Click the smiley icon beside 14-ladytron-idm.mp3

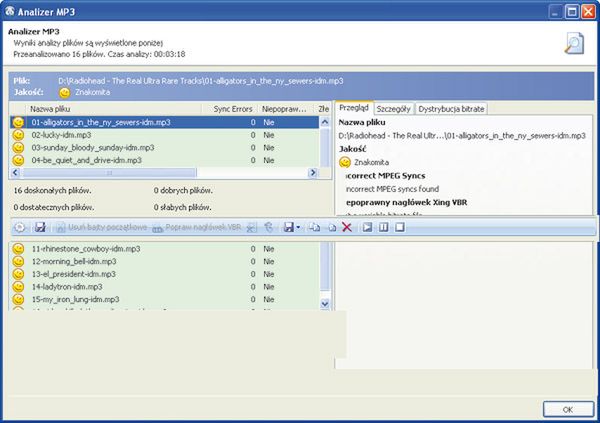tap(18, 286)
